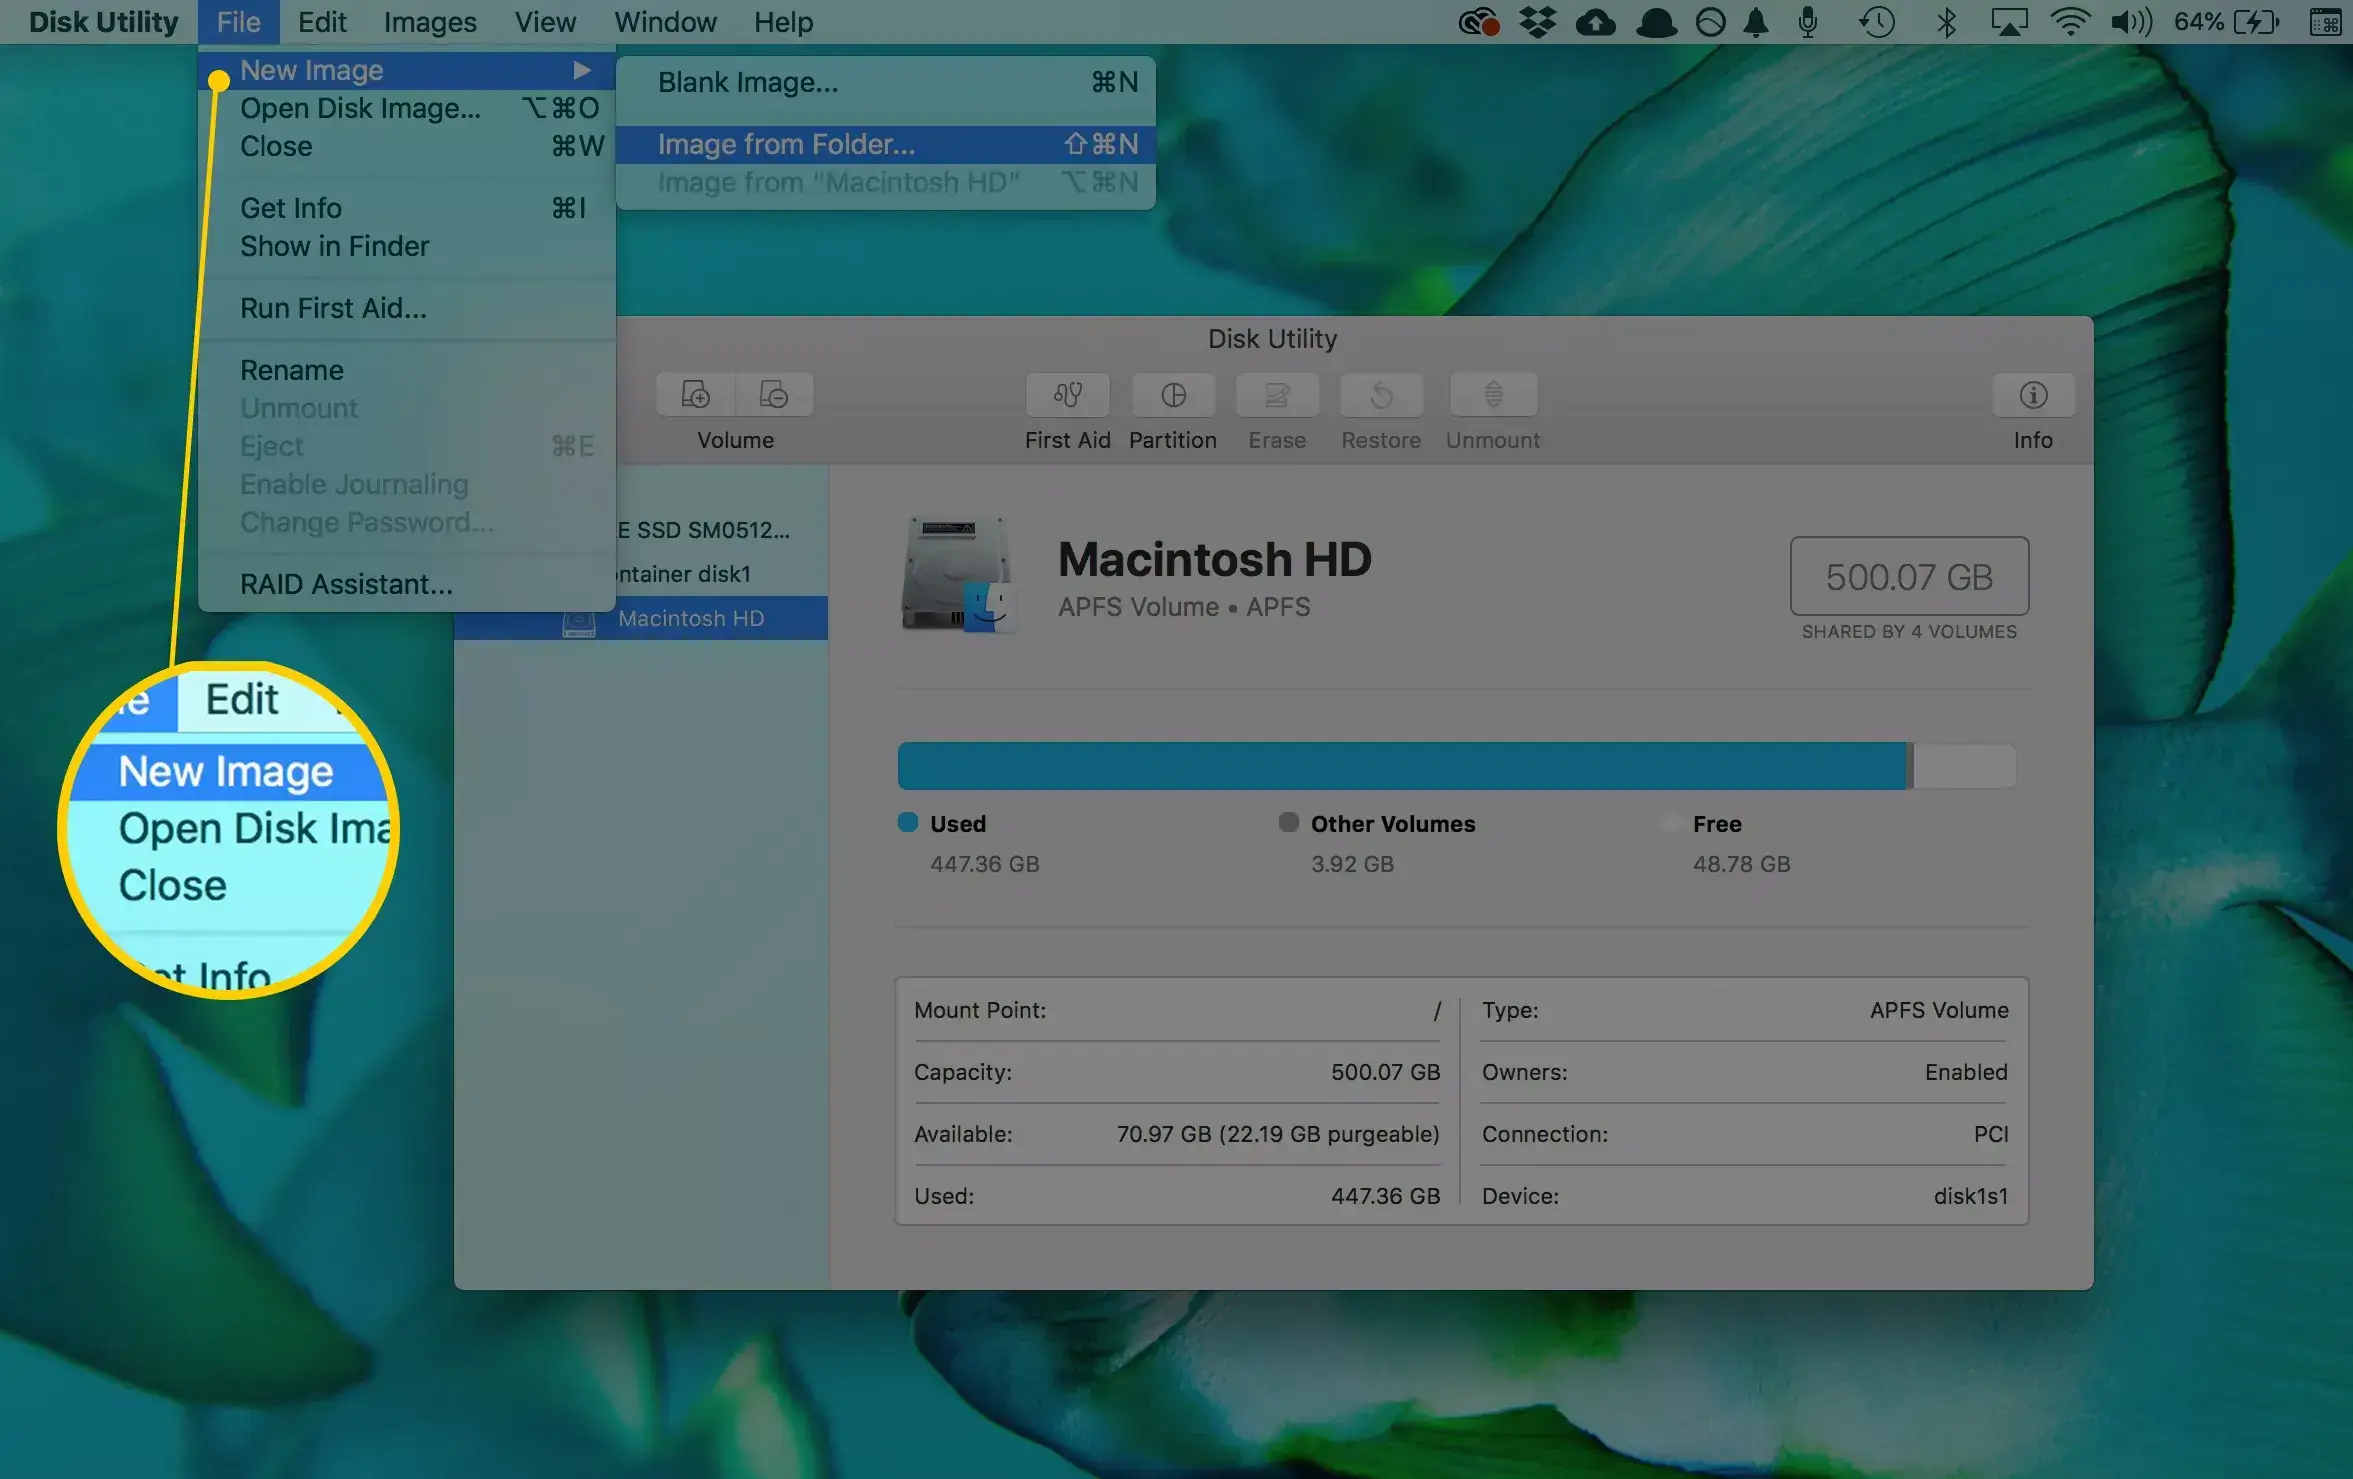Click the File menu to expand
Image resolution: width=2353 pixels, height=1479 pixels.
(x=239, y=20)
